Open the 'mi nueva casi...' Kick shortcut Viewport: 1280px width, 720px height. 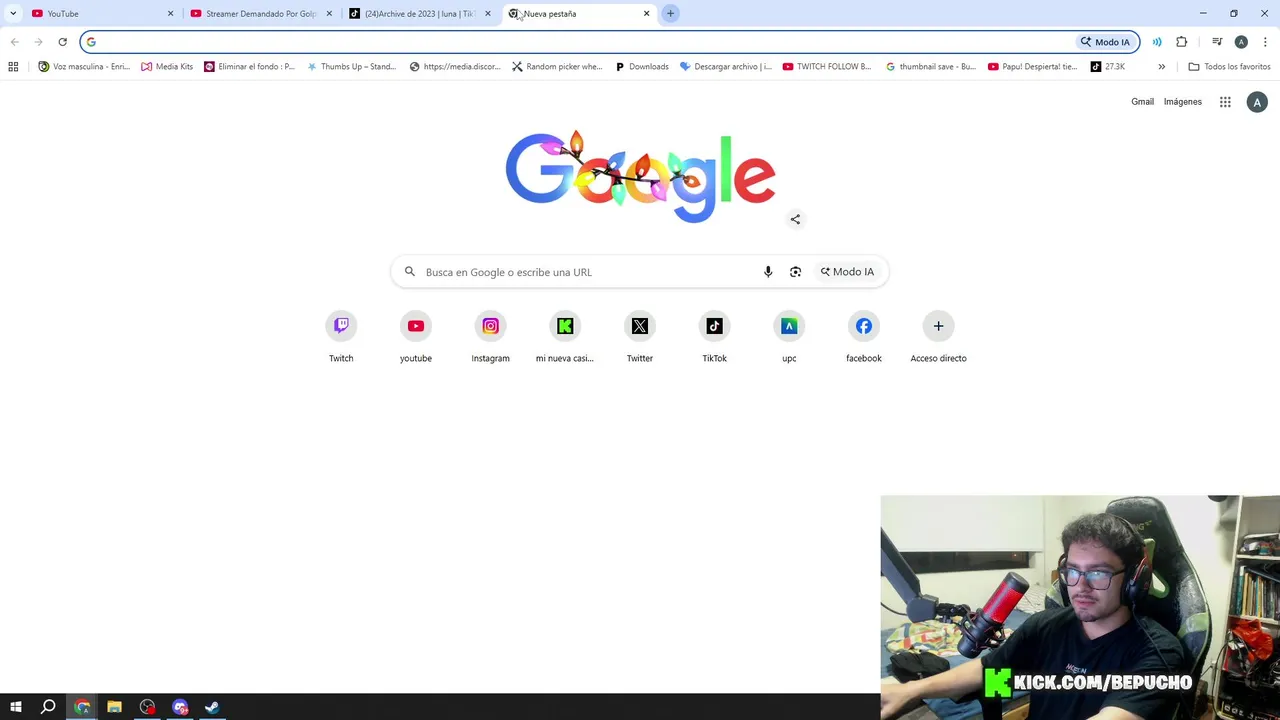click(x=565, y=338)
